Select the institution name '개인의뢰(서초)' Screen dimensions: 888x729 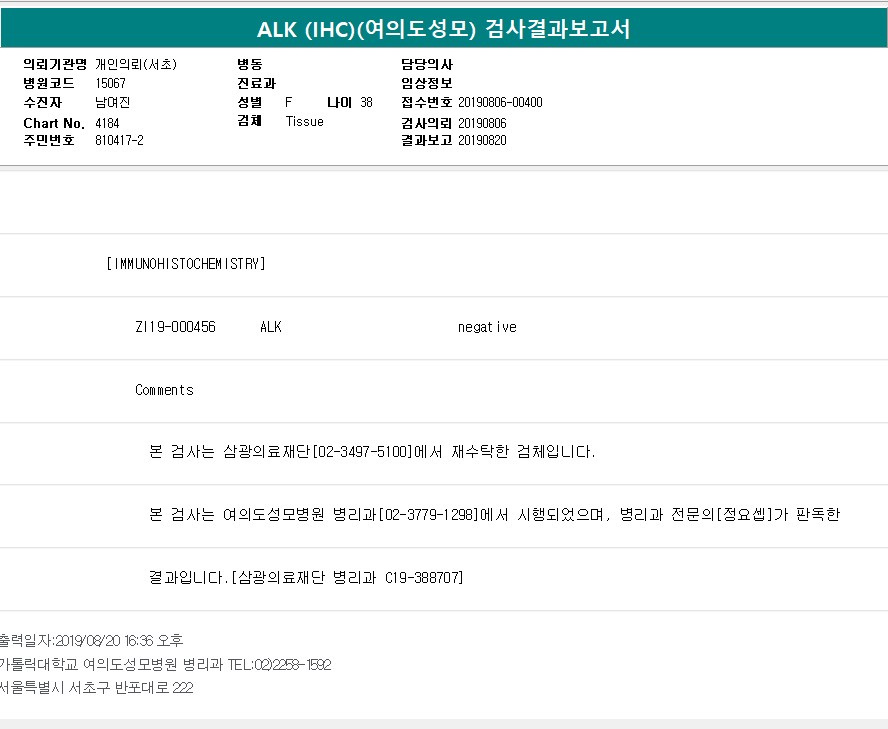(x=136, y=64)
